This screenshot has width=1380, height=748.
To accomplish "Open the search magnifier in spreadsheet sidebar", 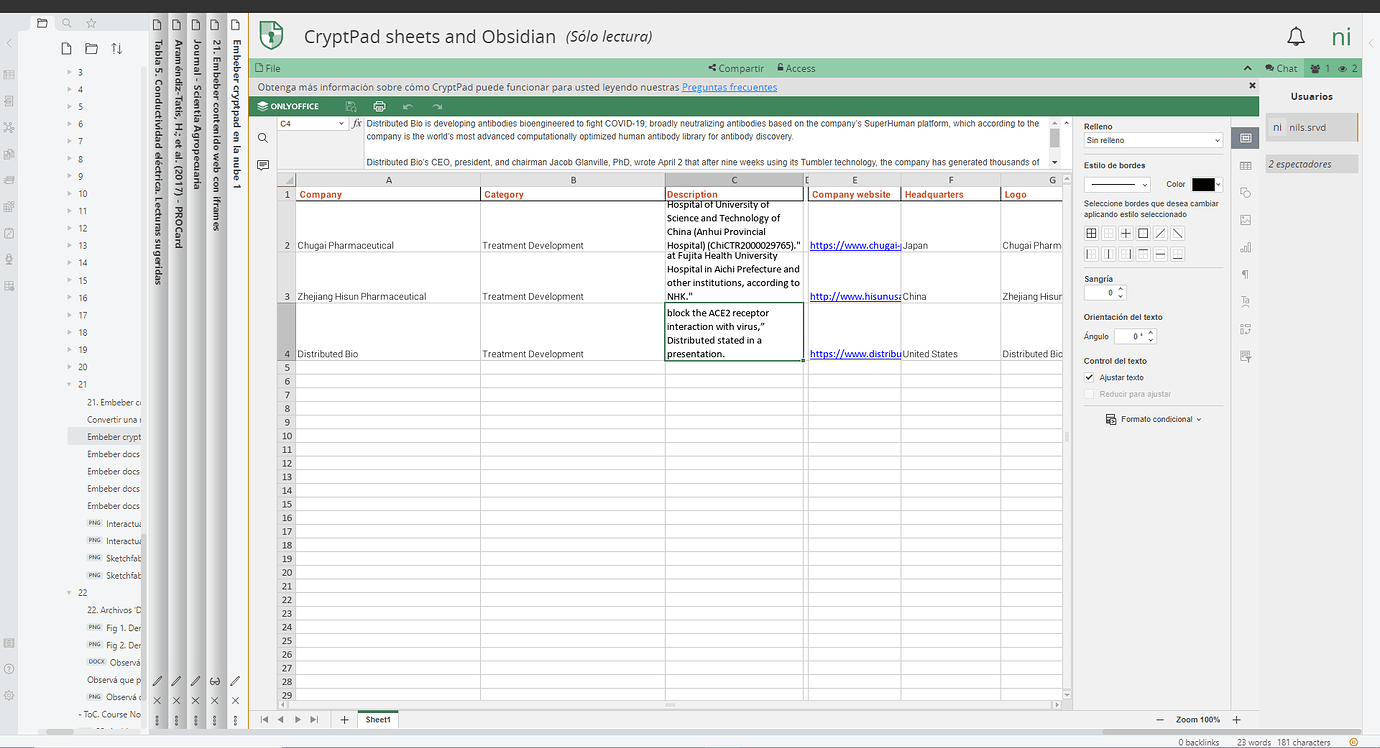I will click(x=263, y=138).
